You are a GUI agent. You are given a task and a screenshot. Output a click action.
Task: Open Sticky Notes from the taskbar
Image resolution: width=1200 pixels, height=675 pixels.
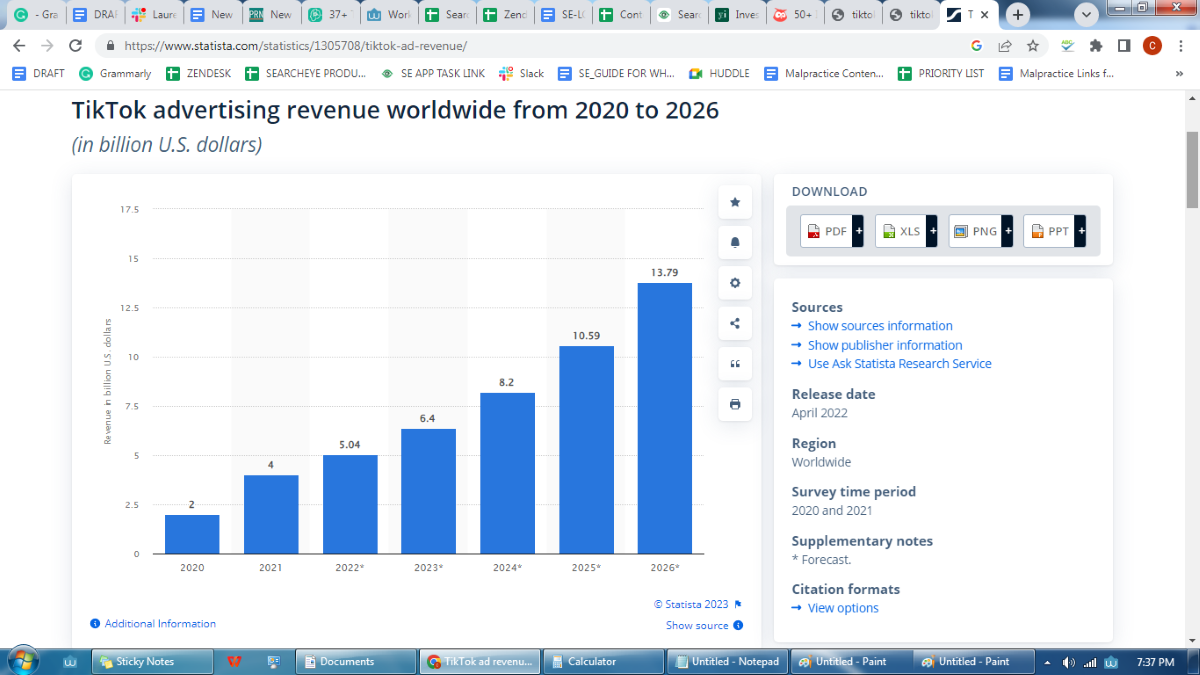tap(152, 662)
